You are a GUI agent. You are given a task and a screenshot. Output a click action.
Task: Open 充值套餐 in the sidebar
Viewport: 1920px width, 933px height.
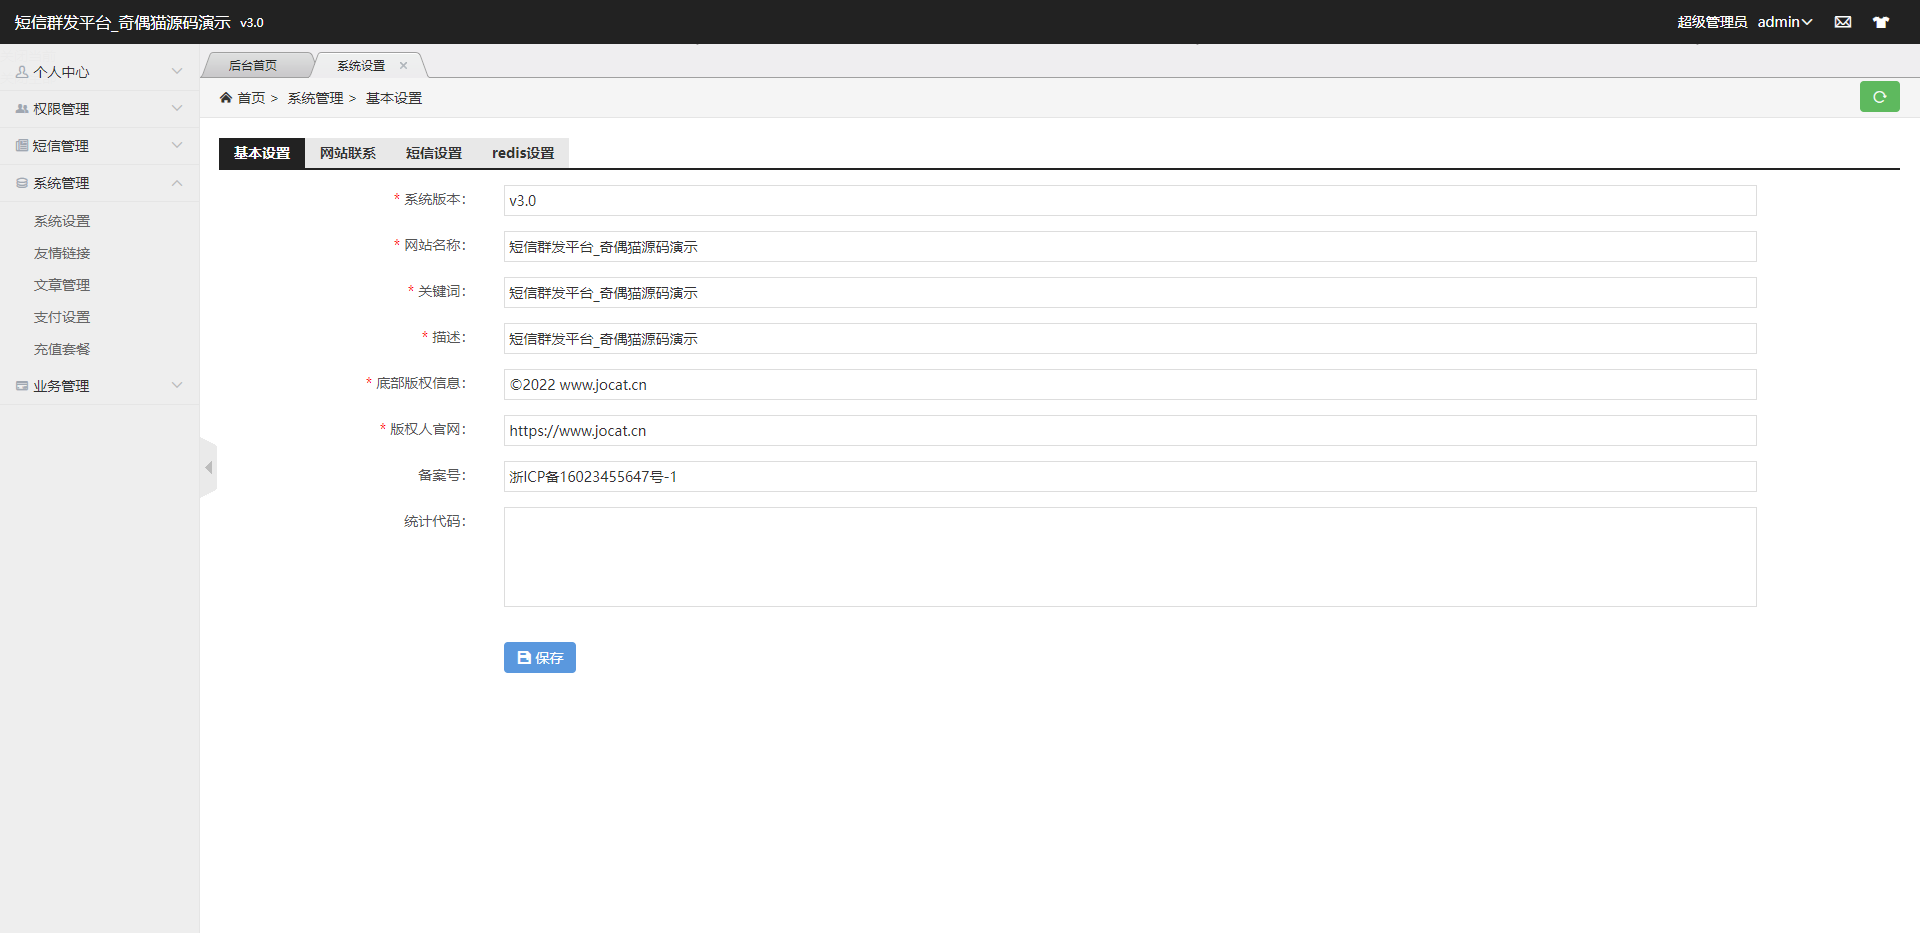[62, 349]
